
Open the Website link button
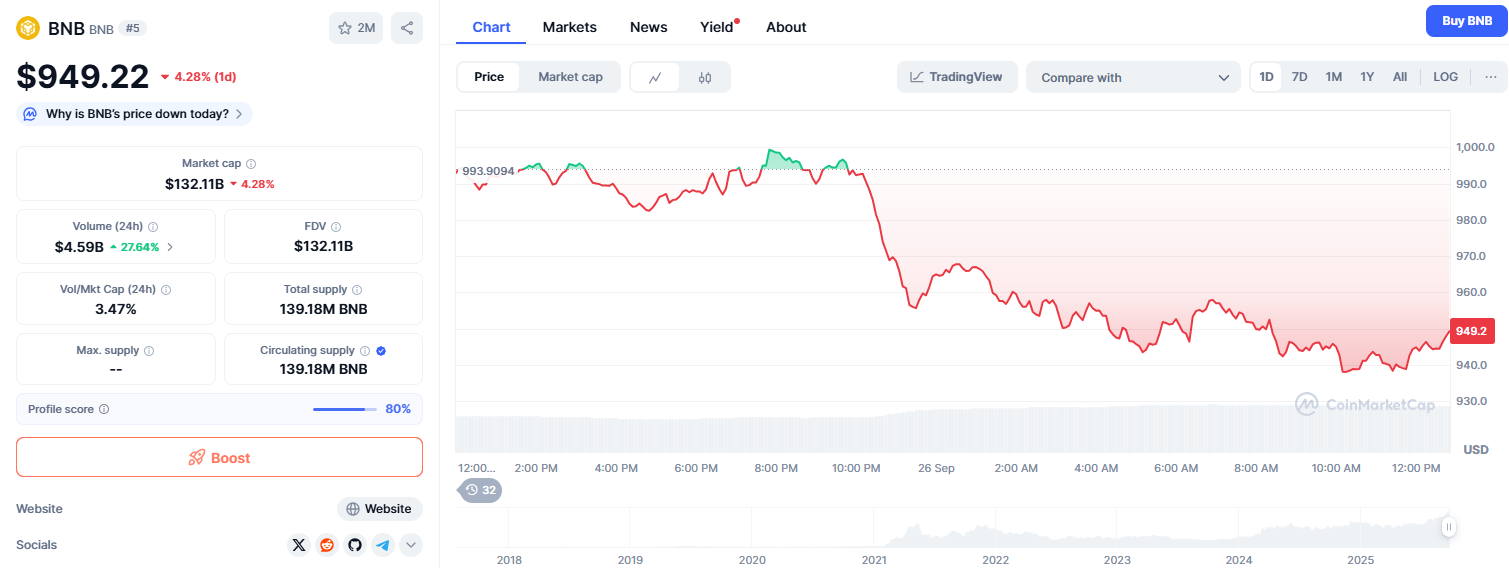(x=379, y=509)
